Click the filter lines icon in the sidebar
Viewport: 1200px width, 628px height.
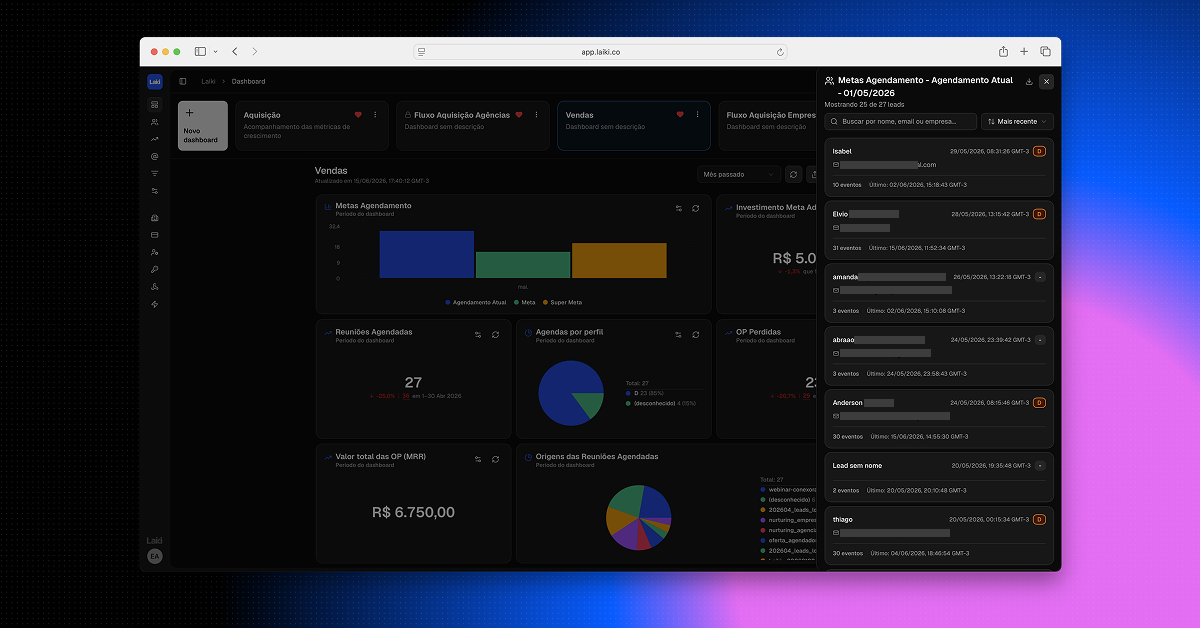click(x=155, y=173)
